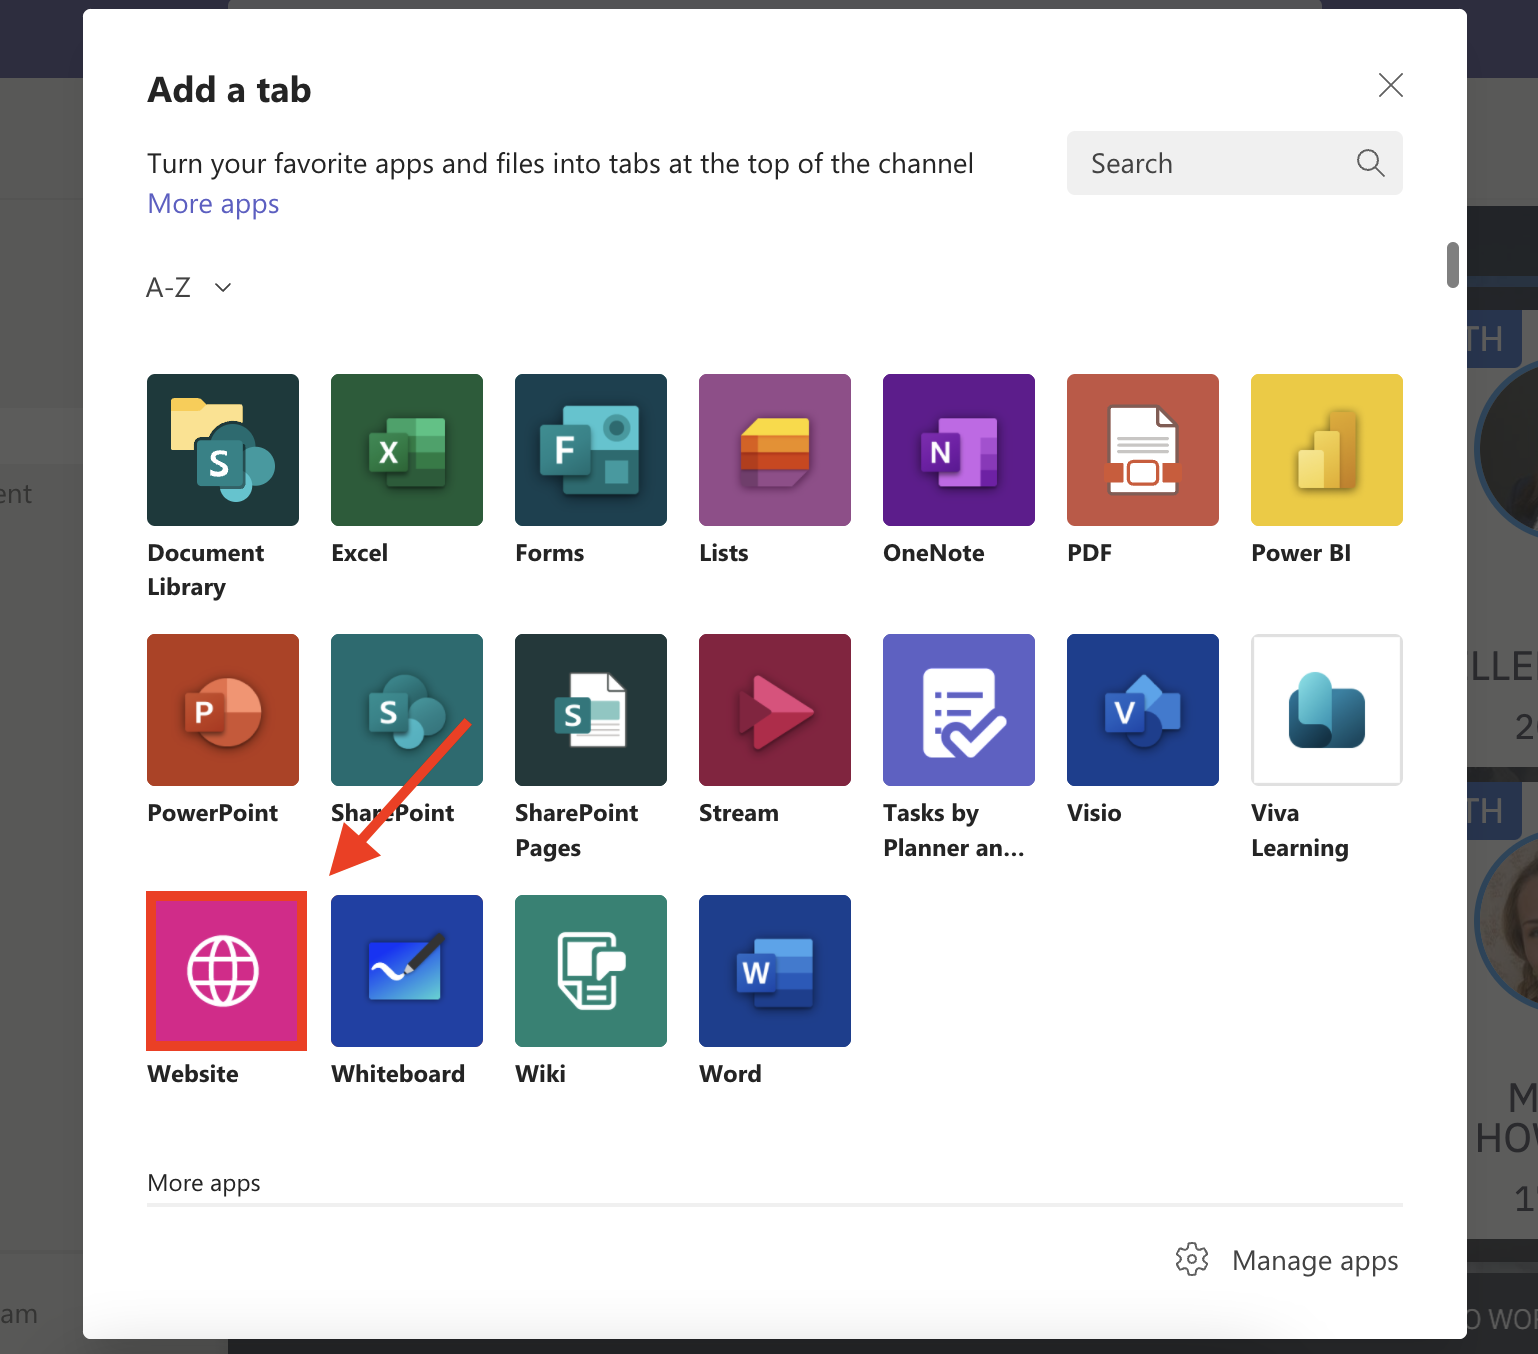The height and width of the screenshot is (1354, 1538).
Task: Add the PowerPoint app icon
Action: [223, 710]
